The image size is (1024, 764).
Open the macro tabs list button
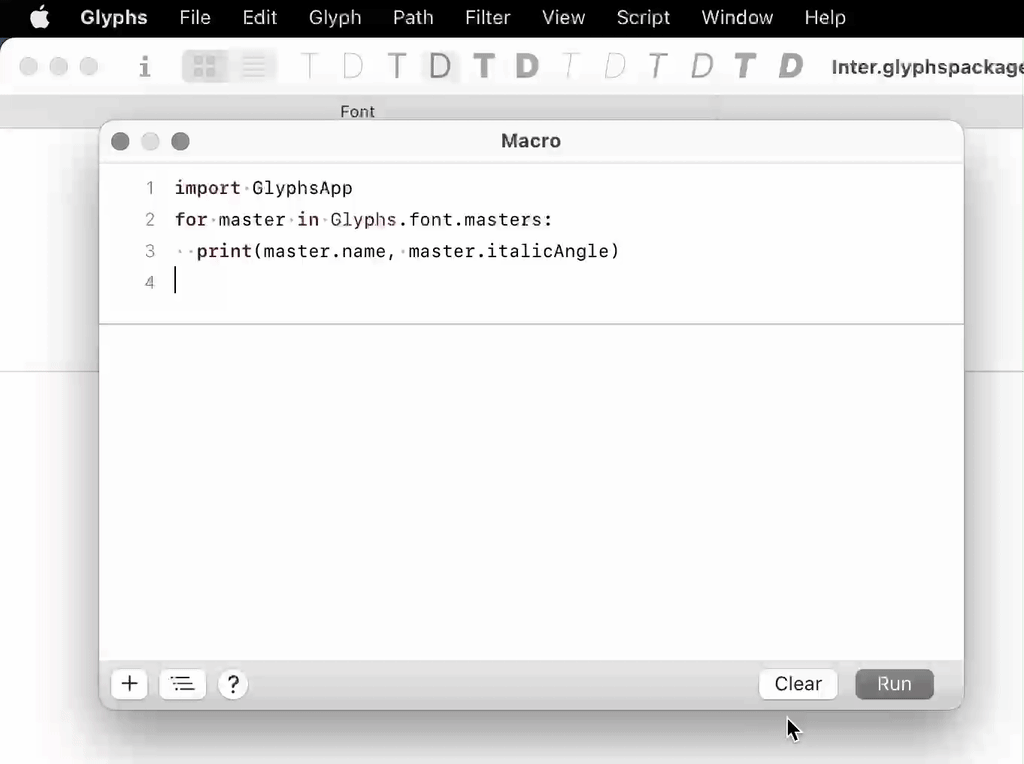182,684
